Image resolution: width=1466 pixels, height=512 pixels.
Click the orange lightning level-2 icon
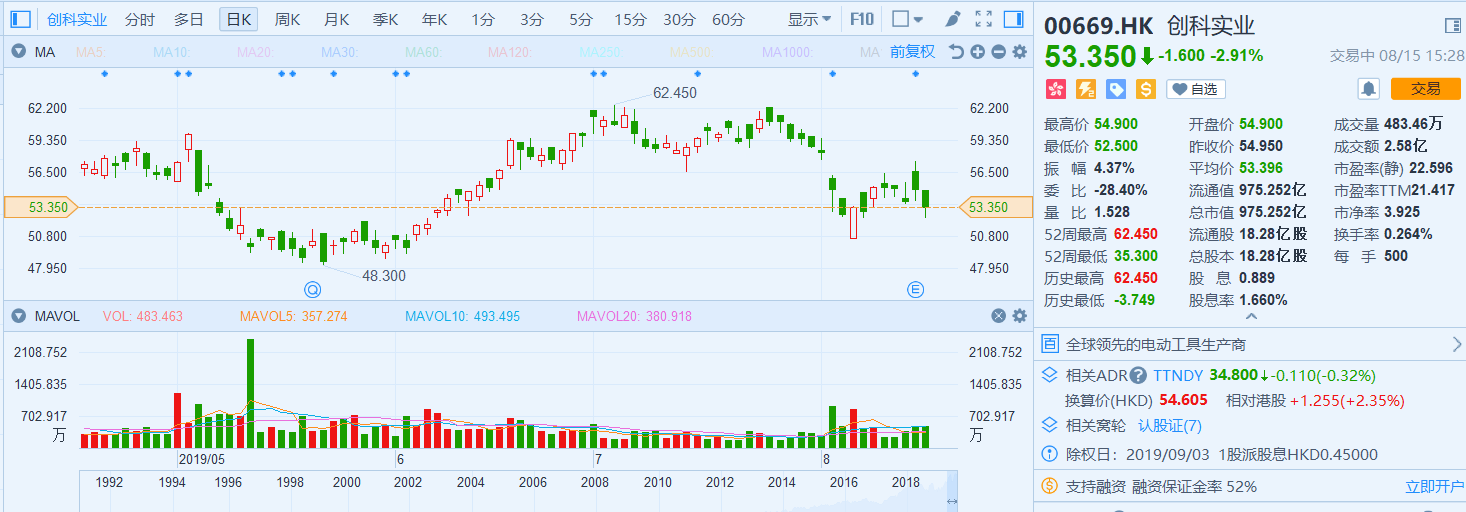coord(1086,89)
